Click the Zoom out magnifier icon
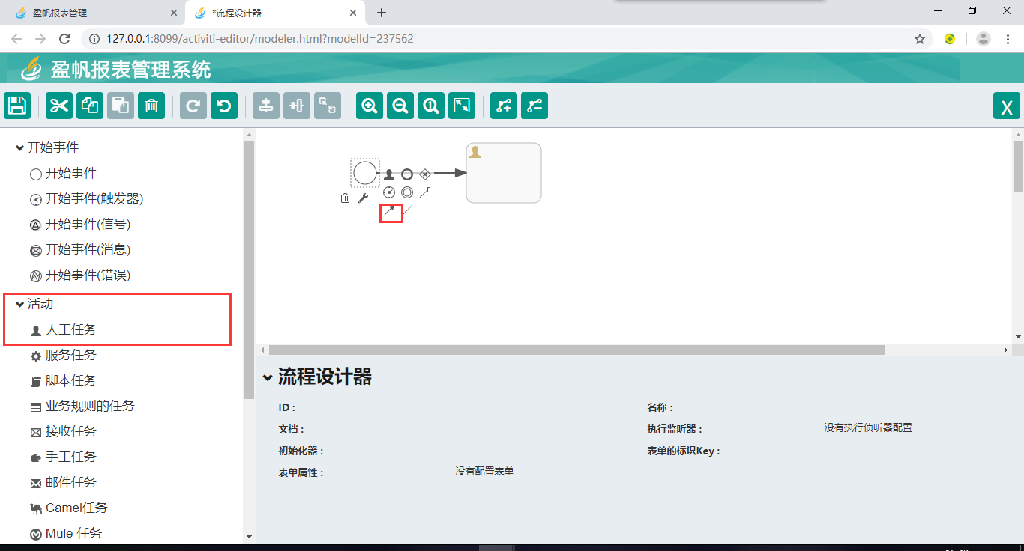1024x551 pixels. [x=400, y=106]
